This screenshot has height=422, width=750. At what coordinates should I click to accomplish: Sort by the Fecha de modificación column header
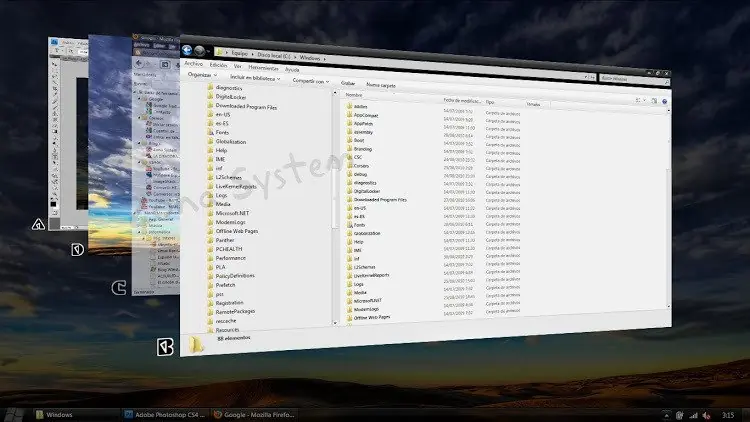(463, 100)
